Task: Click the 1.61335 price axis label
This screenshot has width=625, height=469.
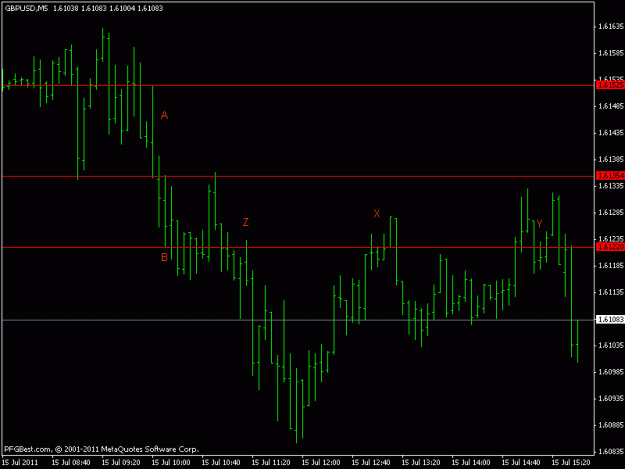Action: [x=611, y=186]
